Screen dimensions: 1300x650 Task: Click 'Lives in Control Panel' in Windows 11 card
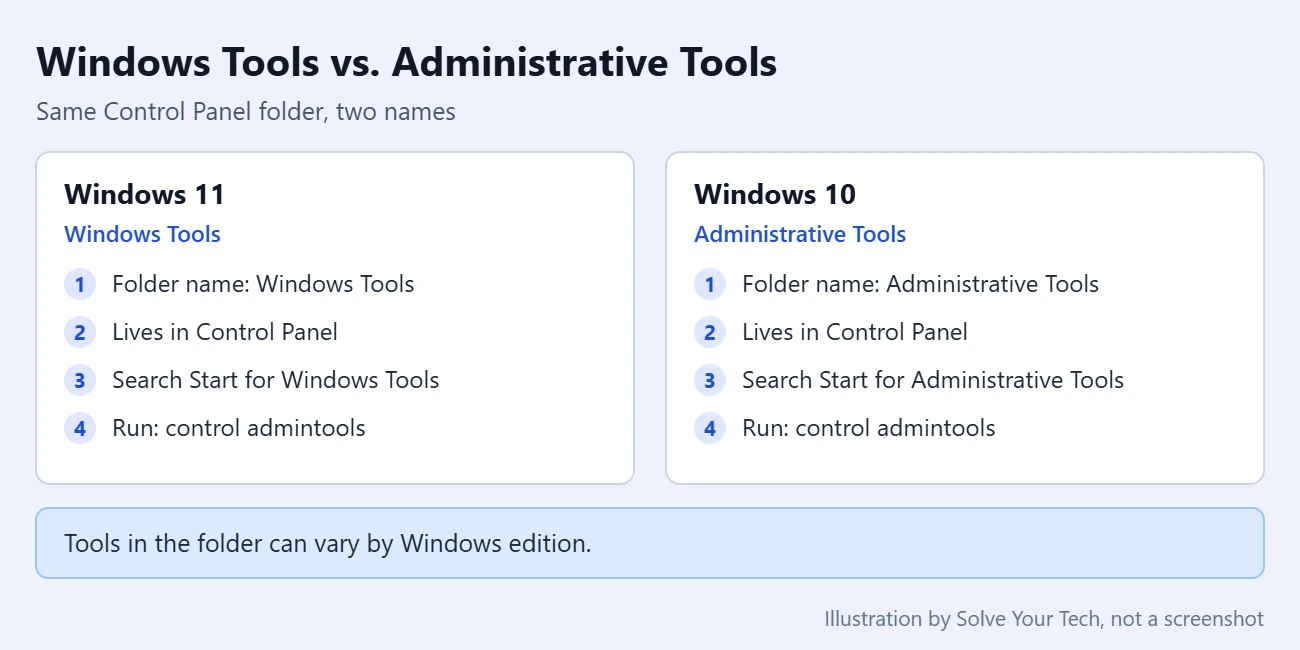[x=201, y=332]
